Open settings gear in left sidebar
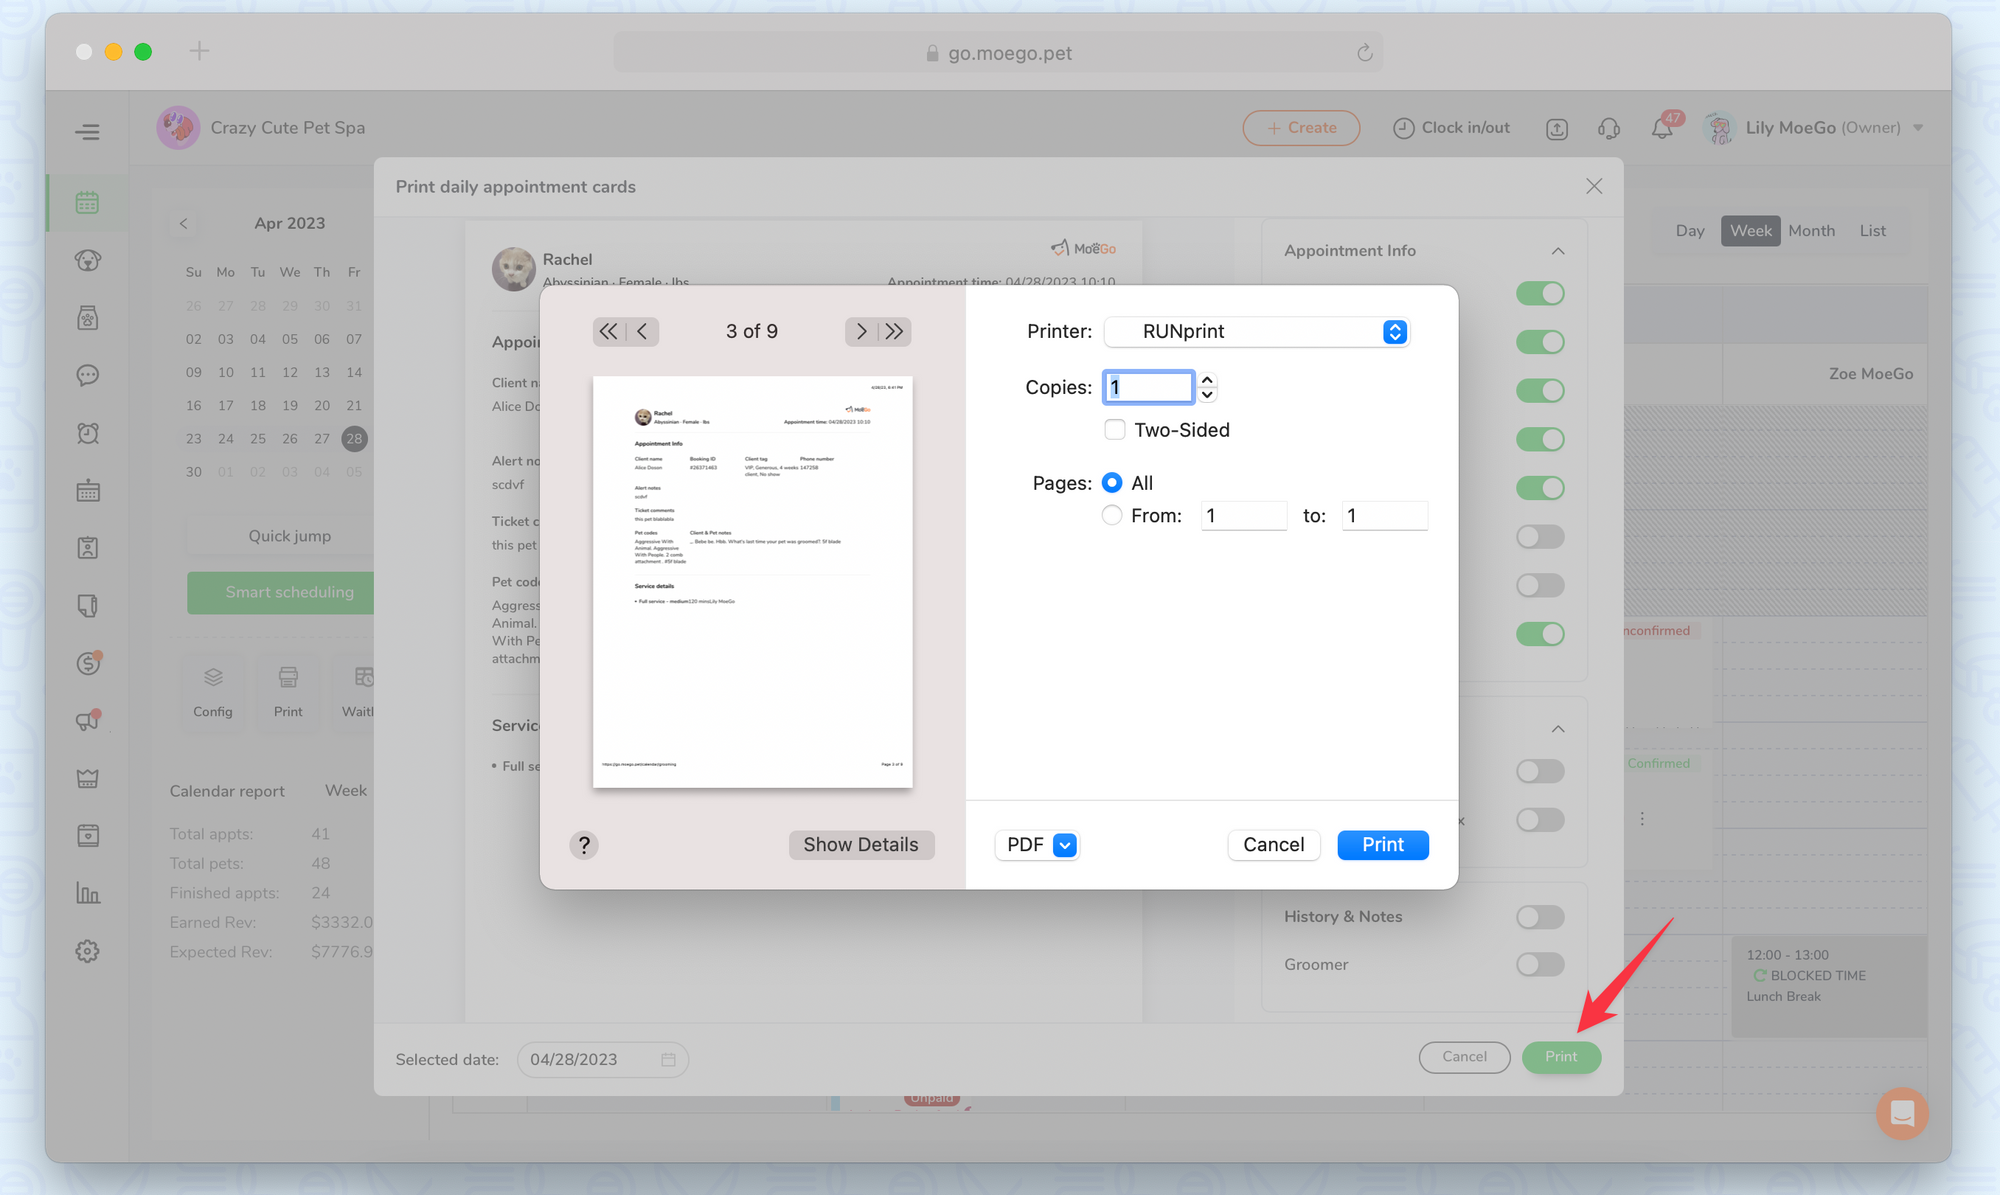This screenshot has width=2000, height=1195. pyautogui.click(x=88, y=951)
